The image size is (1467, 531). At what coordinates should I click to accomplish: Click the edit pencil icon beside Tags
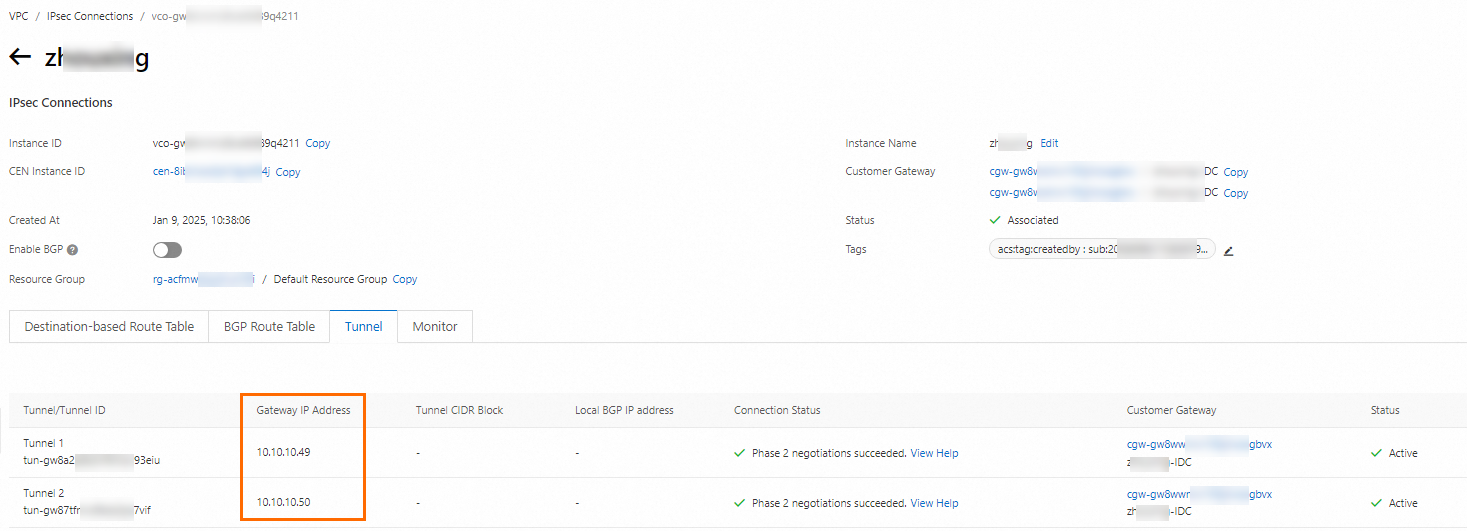[x=1228, y=251]
